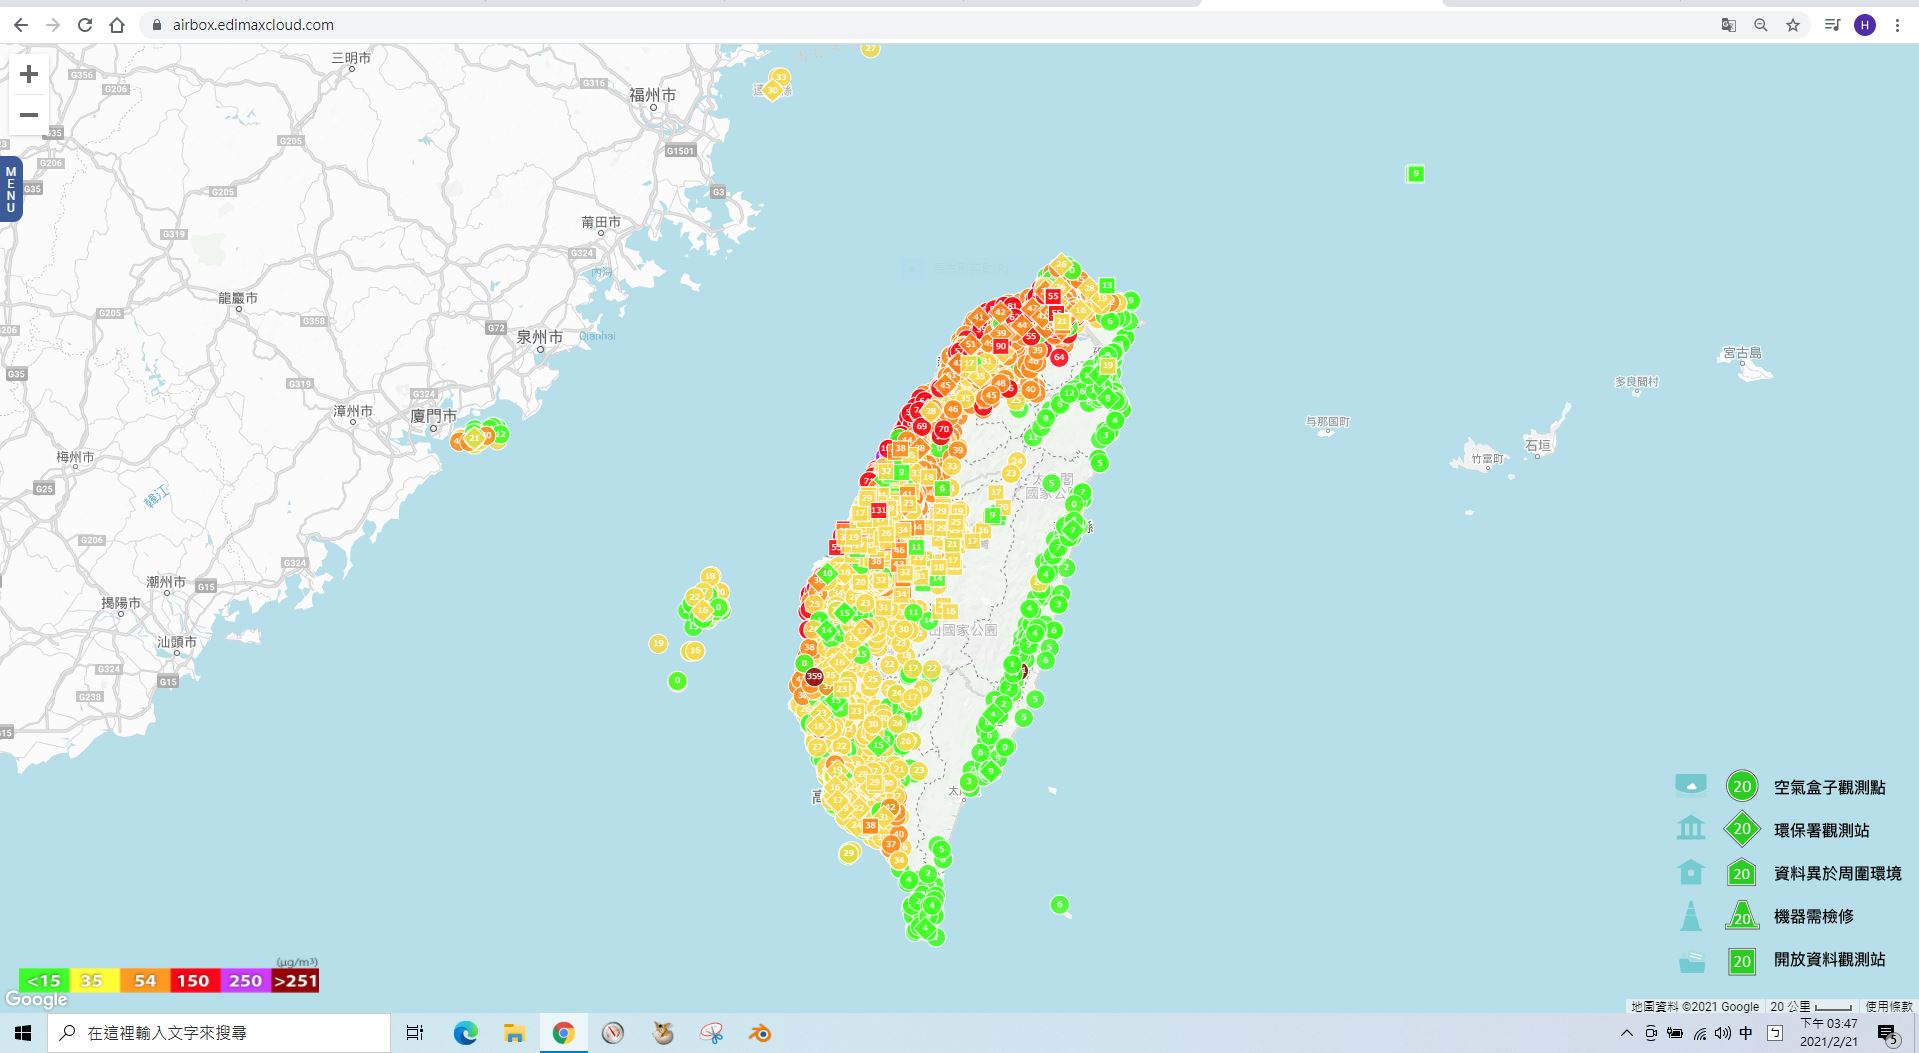This screenshot has height=1053, width=1919.
Task: Open the Snipping tool taskbar icon
Action: [711, 1033]
